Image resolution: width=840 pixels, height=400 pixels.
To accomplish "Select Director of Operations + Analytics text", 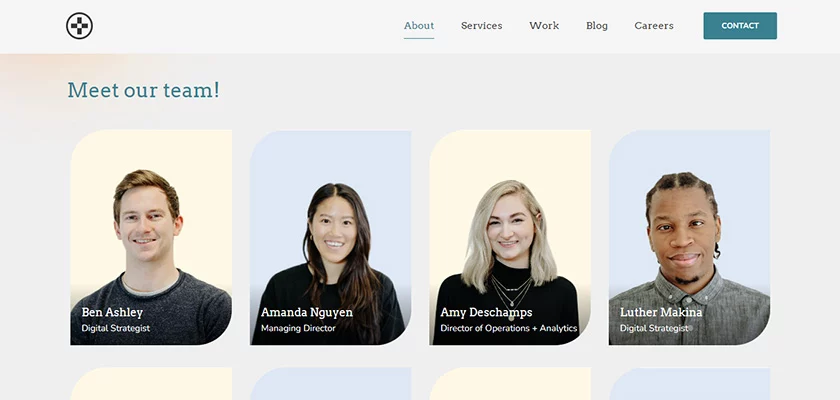I will coord(508,328).
